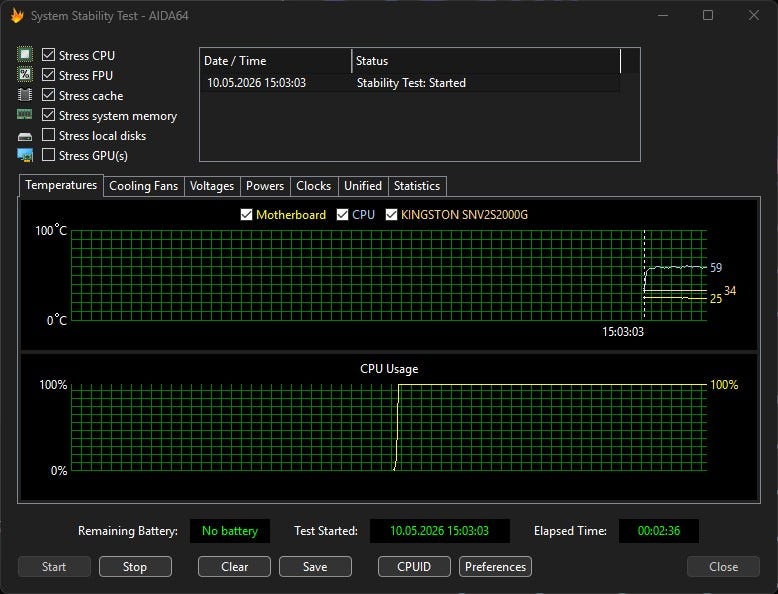Hide the KINGSTON SNV2S2000G temperature line
Screen dimensions: 778x594
(x=391, y=214)
